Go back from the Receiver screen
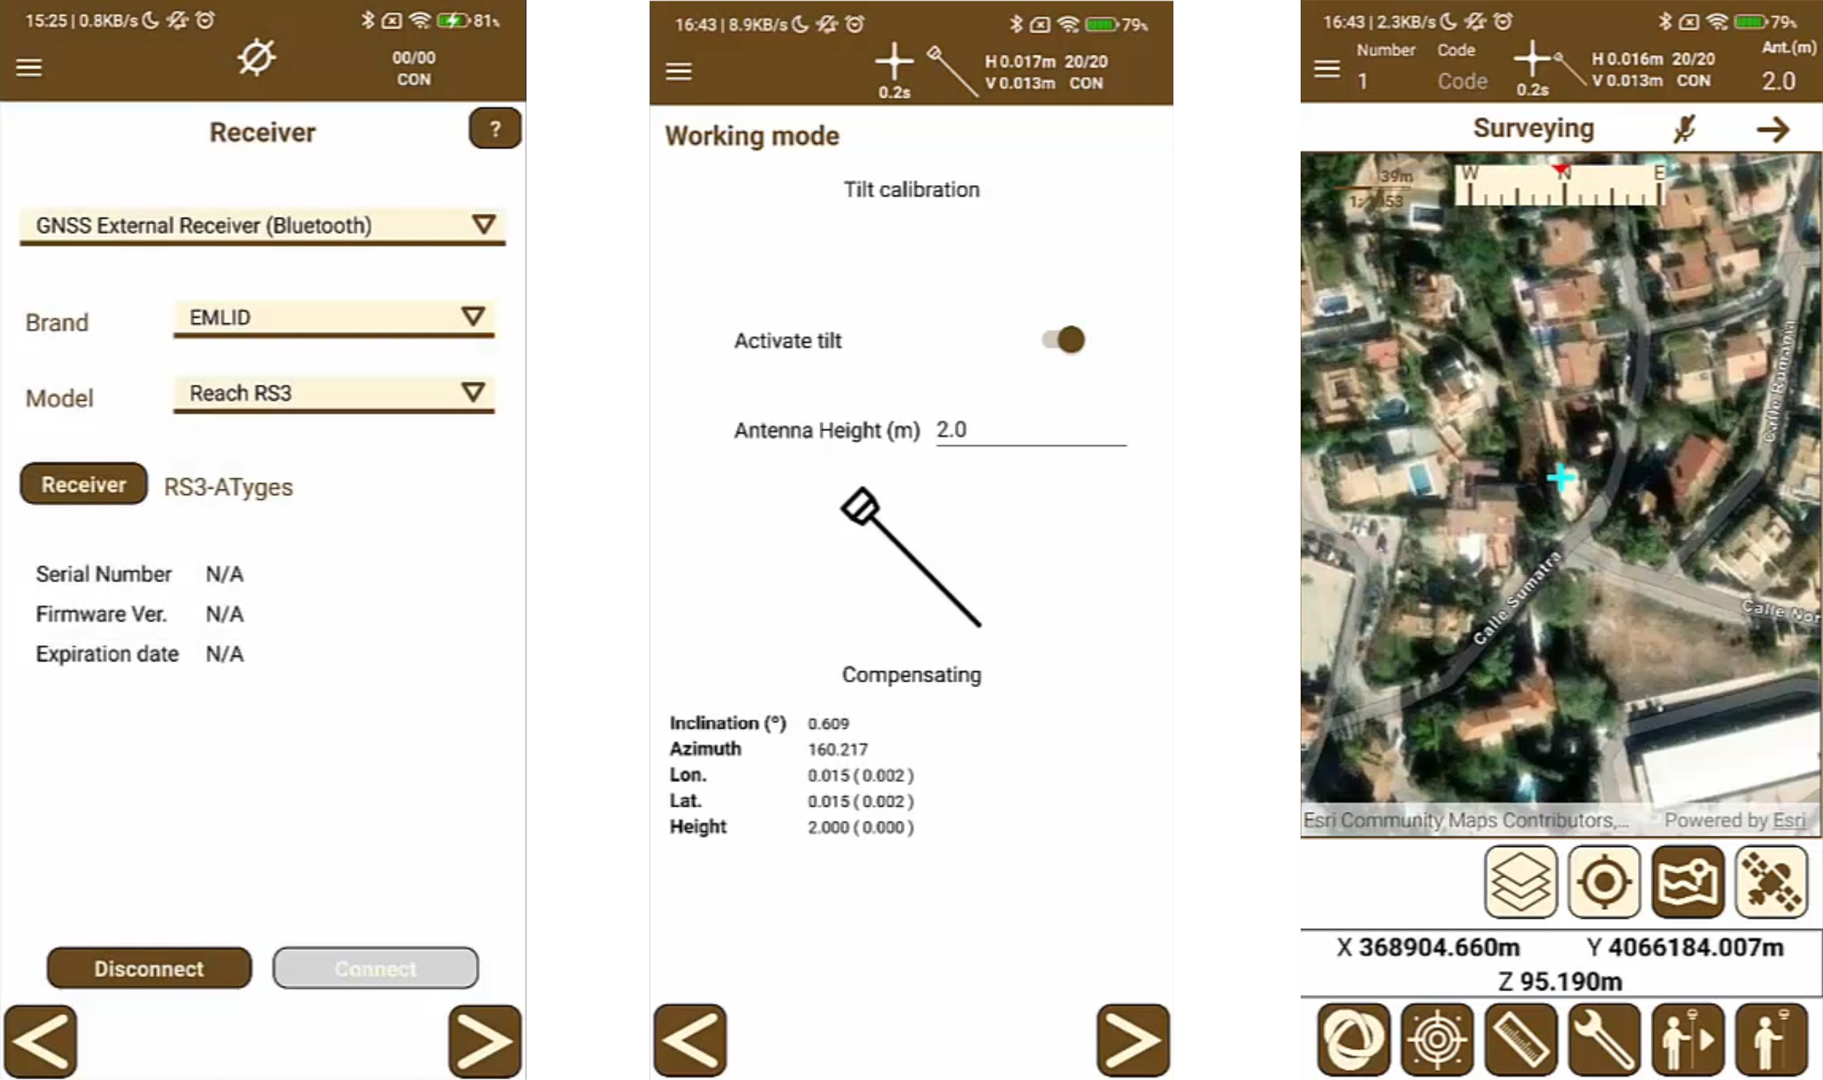The height and width of the screenshot is (1080, 1823). 40,1041
